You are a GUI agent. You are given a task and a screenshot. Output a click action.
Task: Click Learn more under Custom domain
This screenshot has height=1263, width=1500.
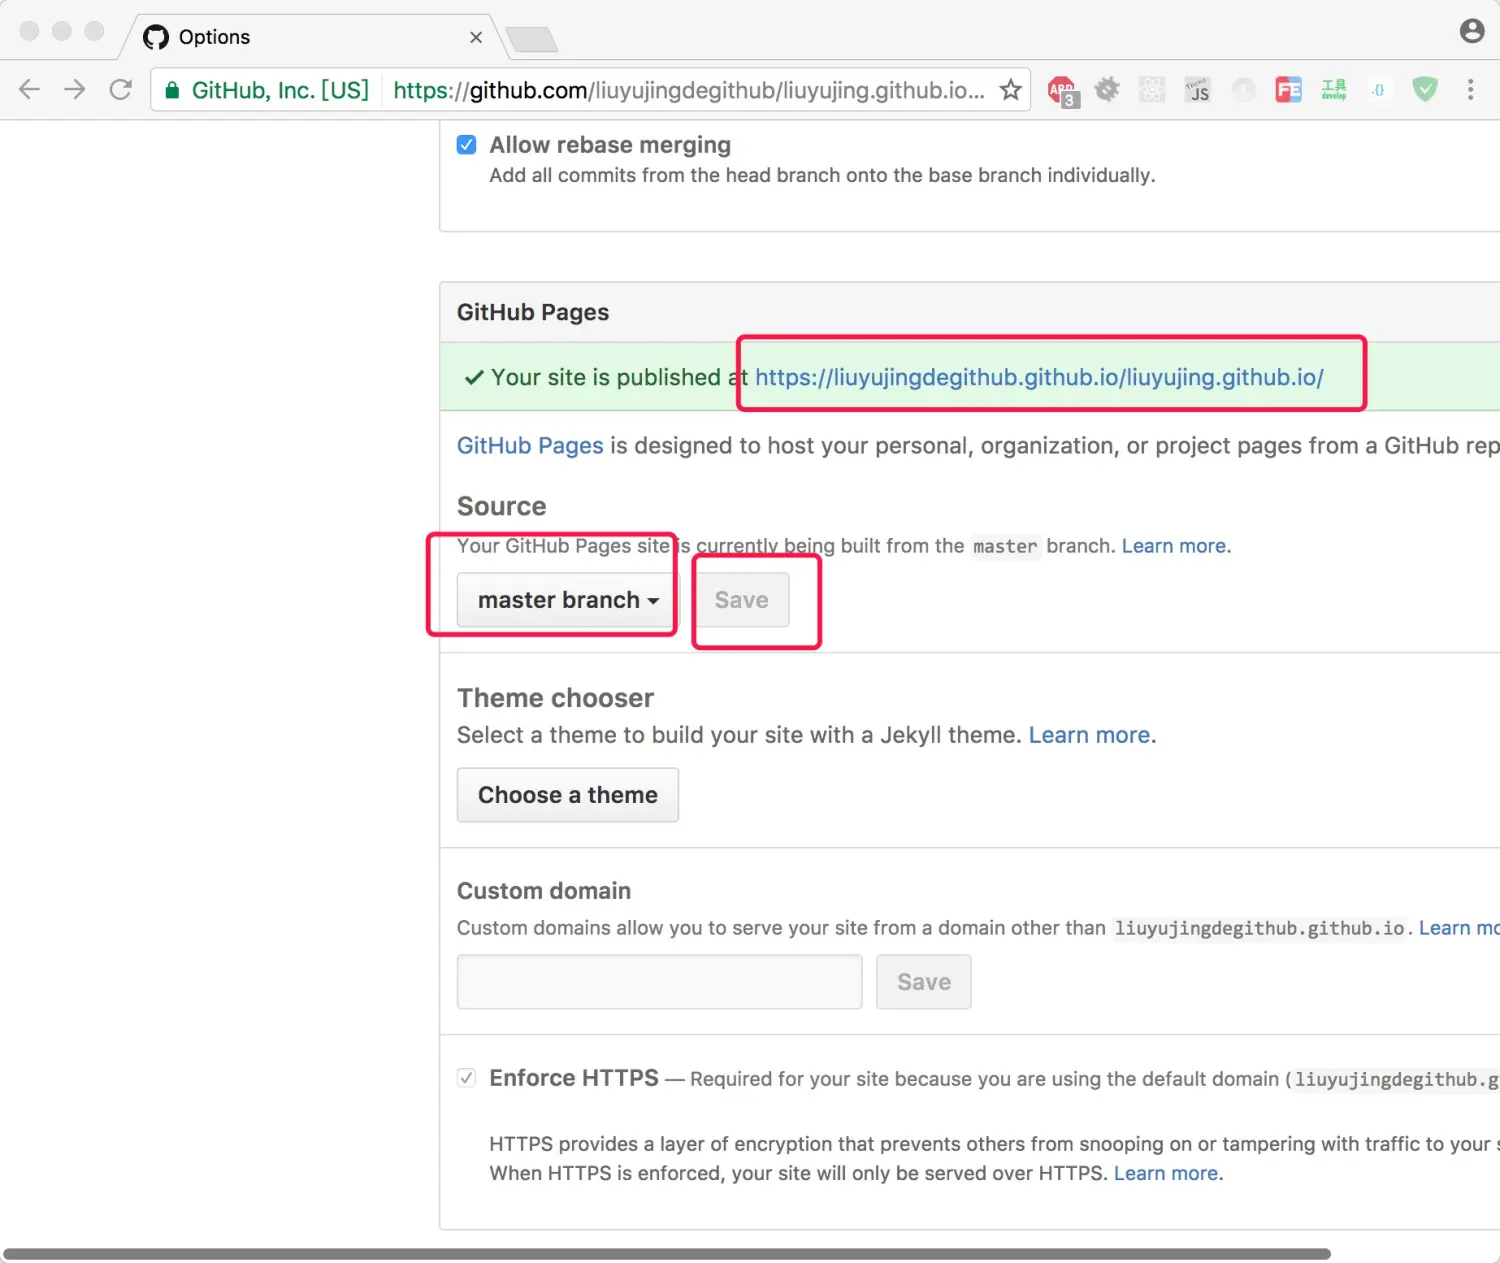[1459, 928]
